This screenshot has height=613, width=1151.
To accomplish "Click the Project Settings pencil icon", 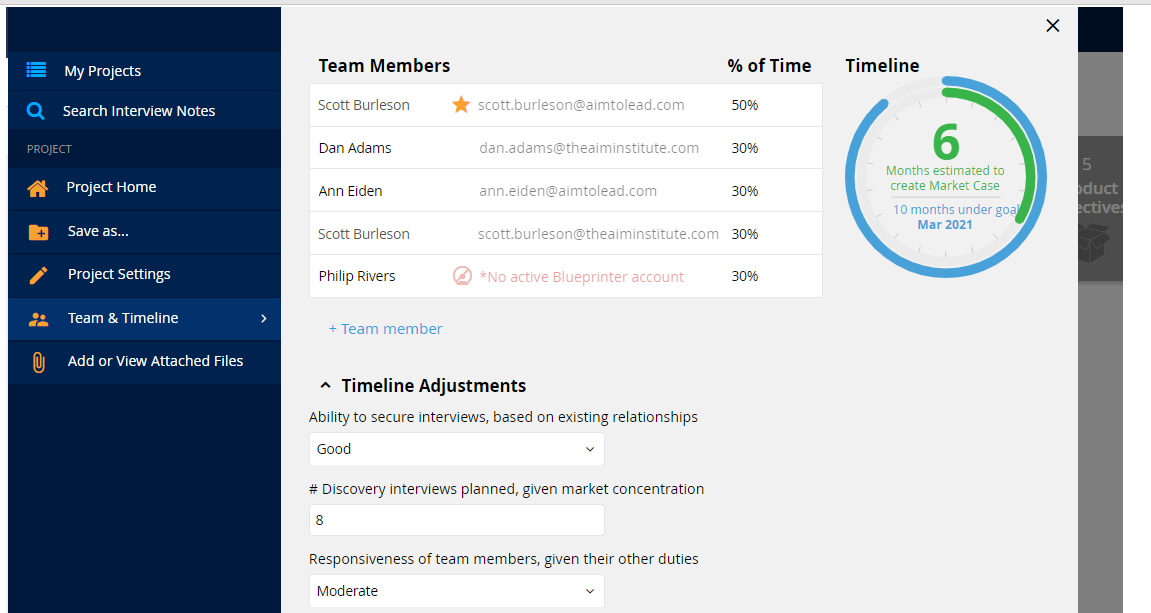I will tap(38, 275).
